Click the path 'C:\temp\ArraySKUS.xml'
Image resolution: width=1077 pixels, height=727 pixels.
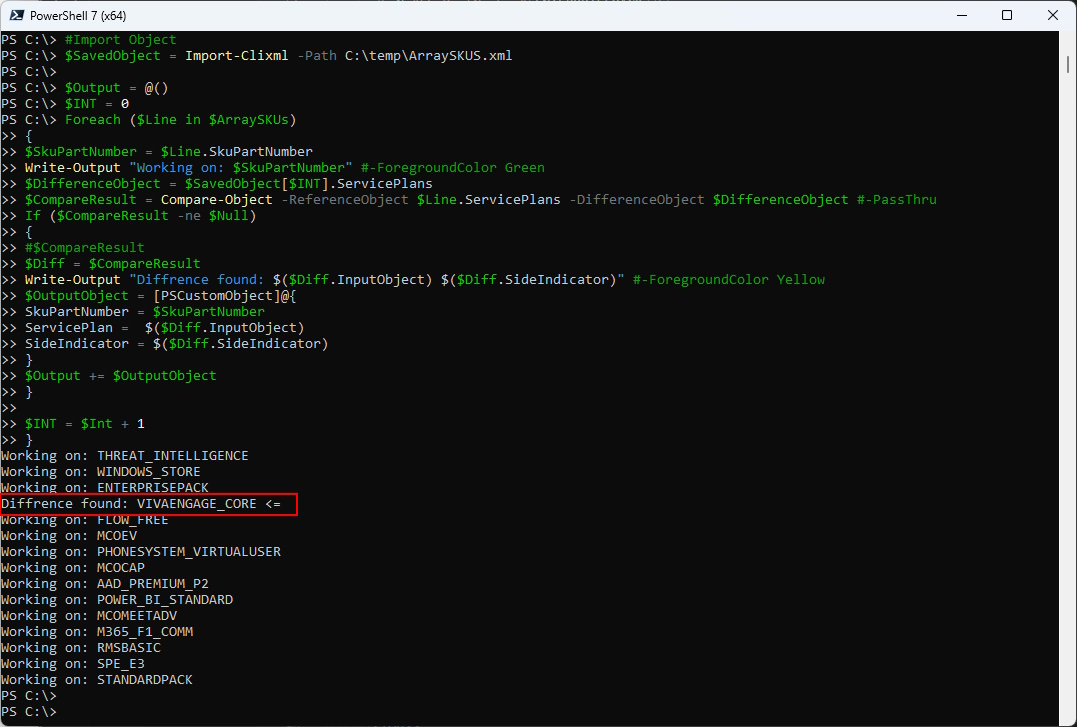point(429,56)
